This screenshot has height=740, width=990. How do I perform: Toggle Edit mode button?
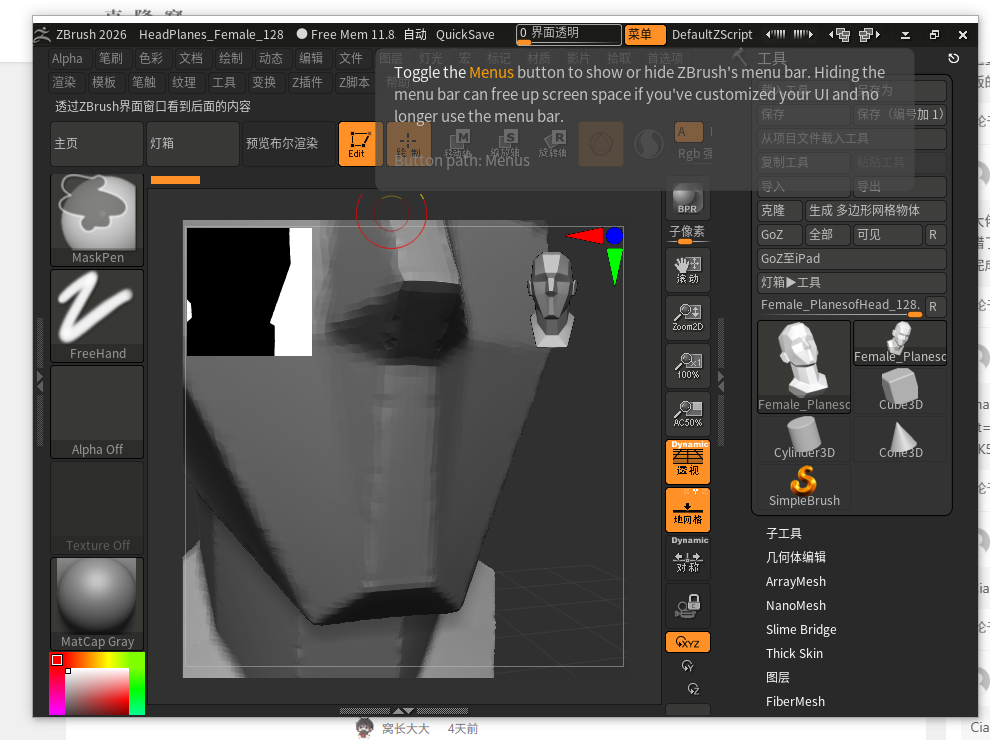[359, 143]
